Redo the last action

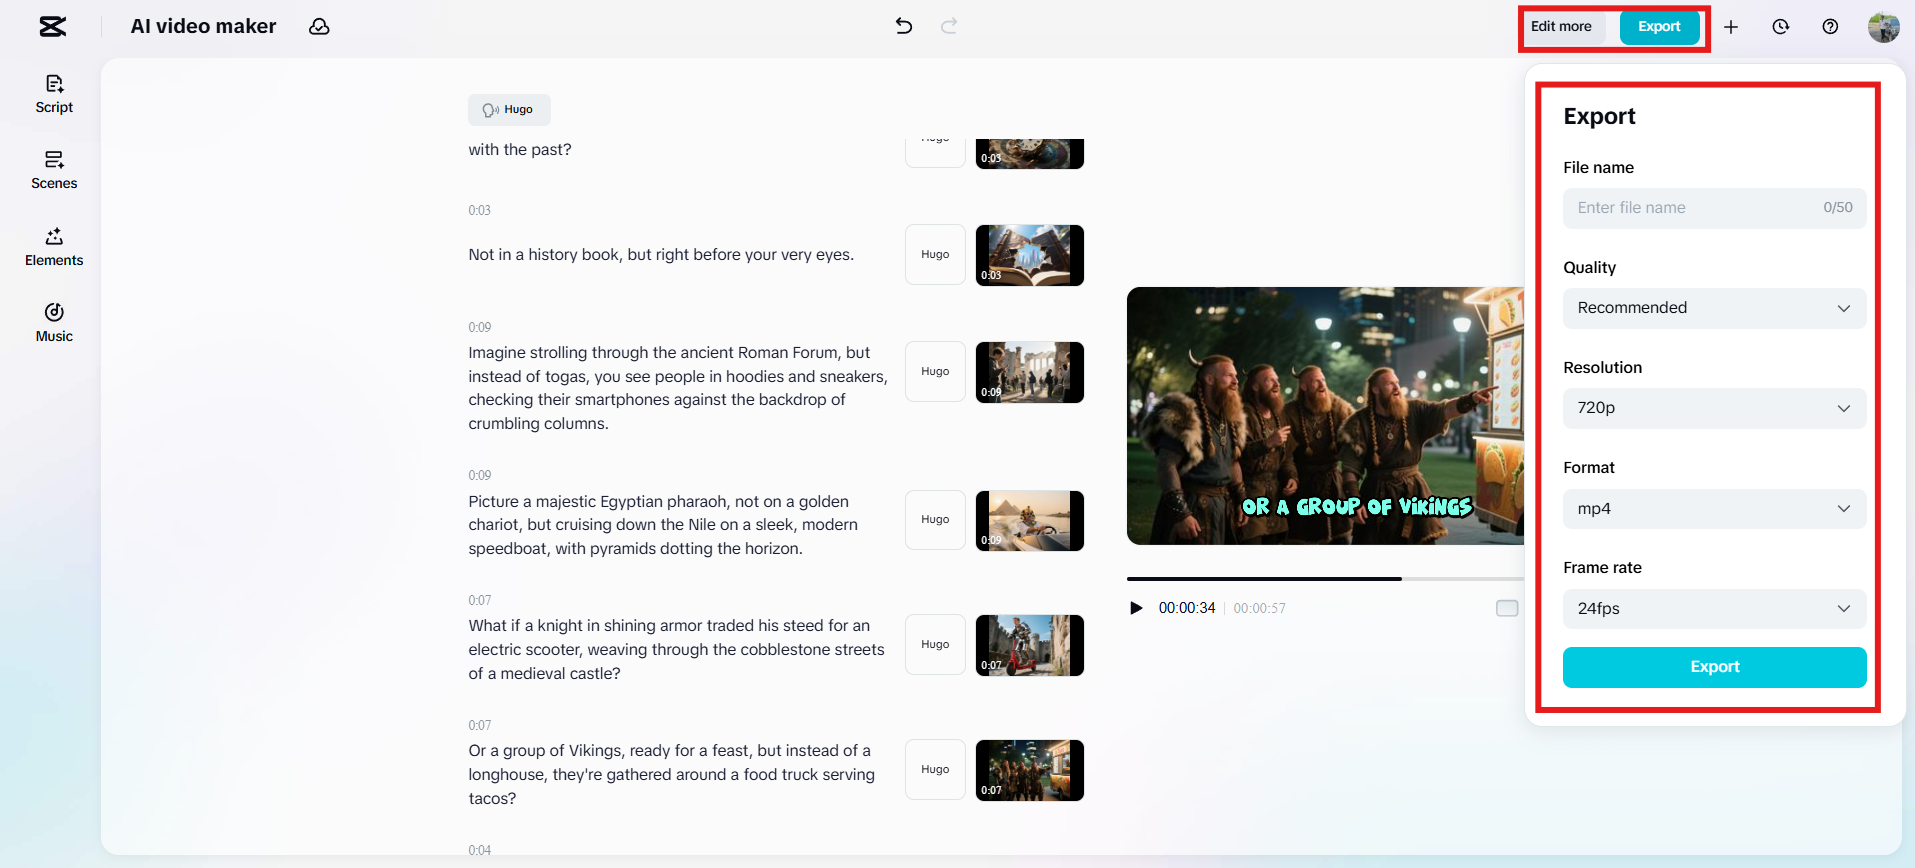point(949,26)
